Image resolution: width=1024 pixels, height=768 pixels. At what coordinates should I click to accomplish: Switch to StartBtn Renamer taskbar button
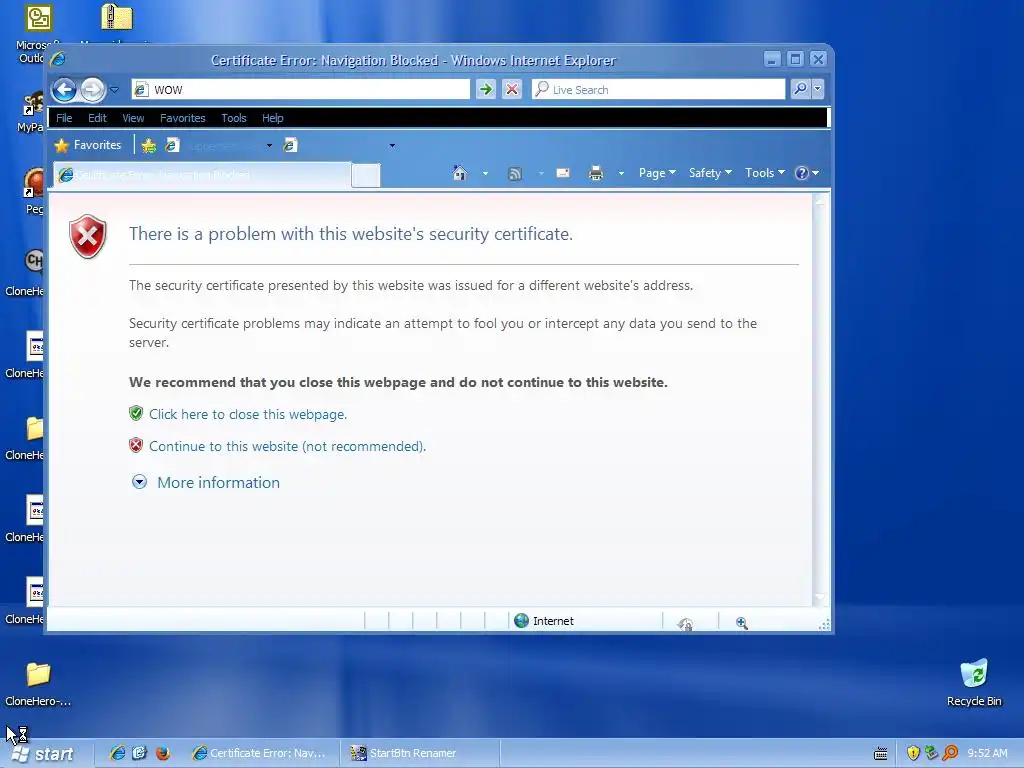coord(418,753)
